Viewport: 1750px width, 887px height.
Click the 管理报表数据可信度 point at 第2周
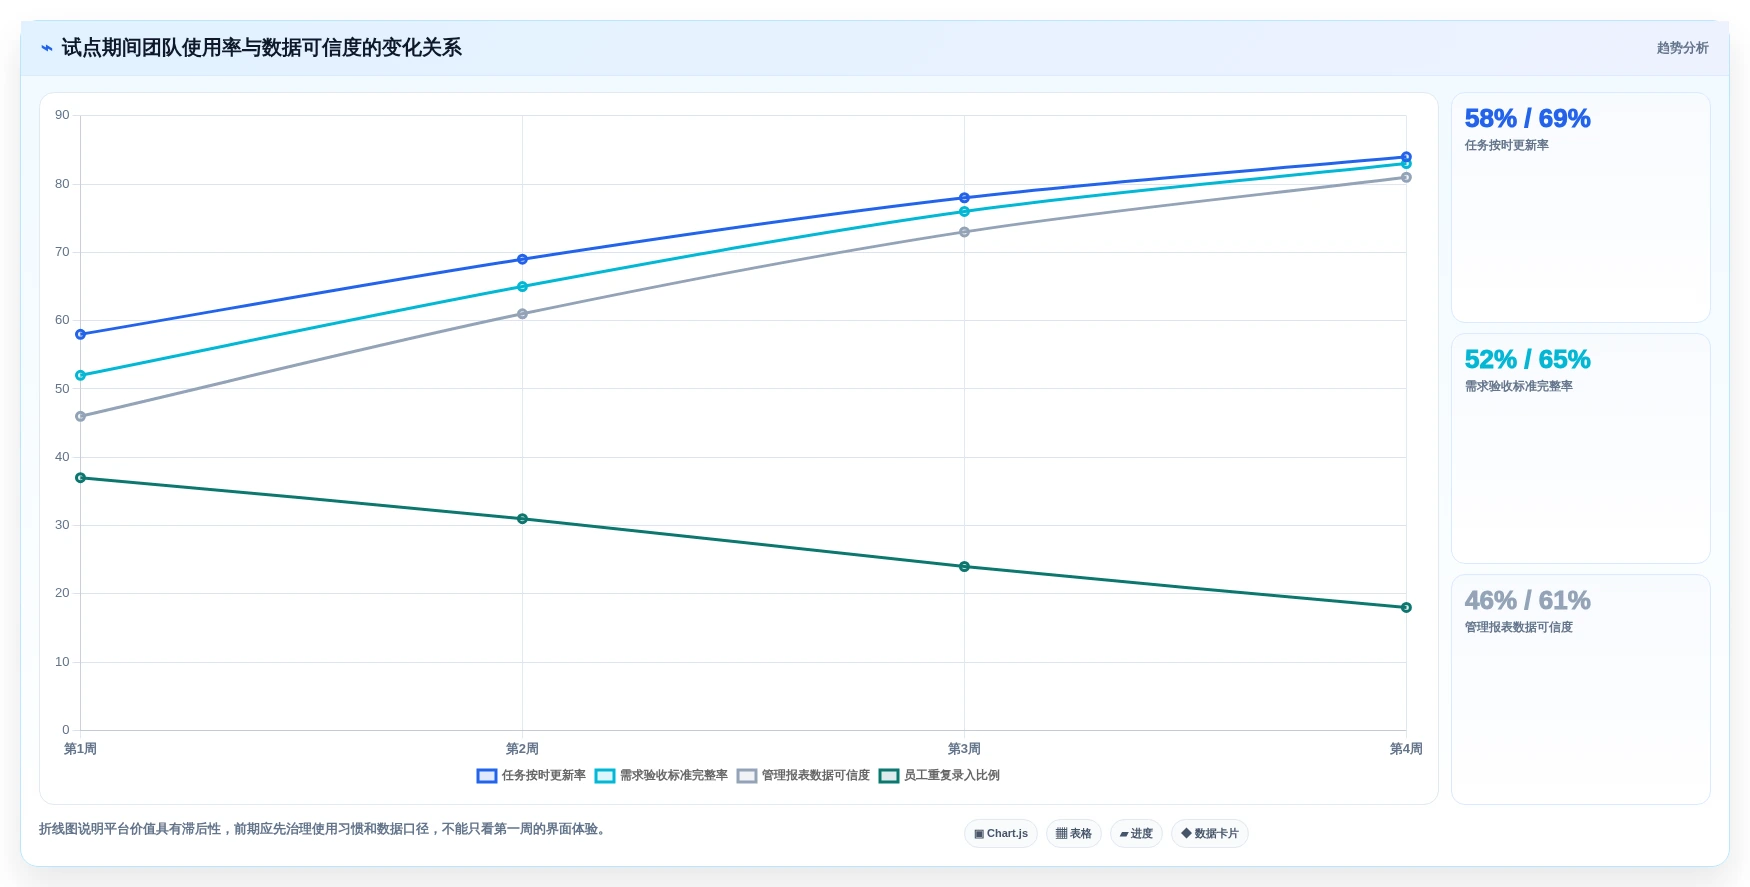[x=522, y=314]
